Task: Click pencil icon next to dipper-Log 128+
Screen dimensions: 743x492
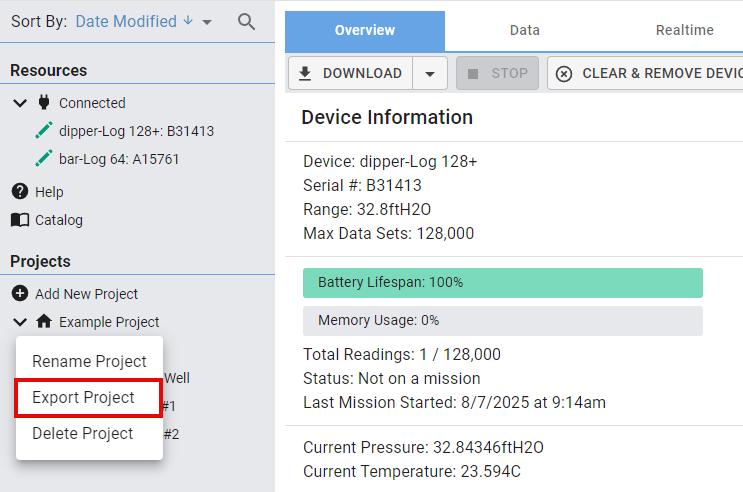Action: (43, 130)
